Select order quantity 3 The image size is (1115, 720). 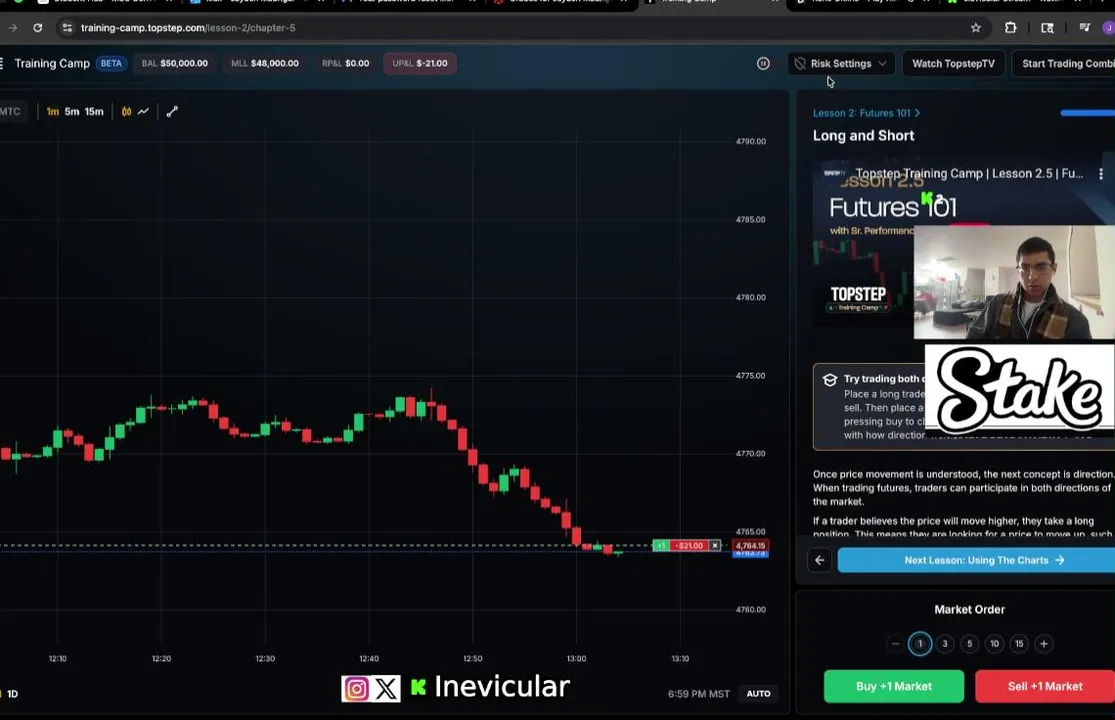pyautogui.click(x=945, y=644)
